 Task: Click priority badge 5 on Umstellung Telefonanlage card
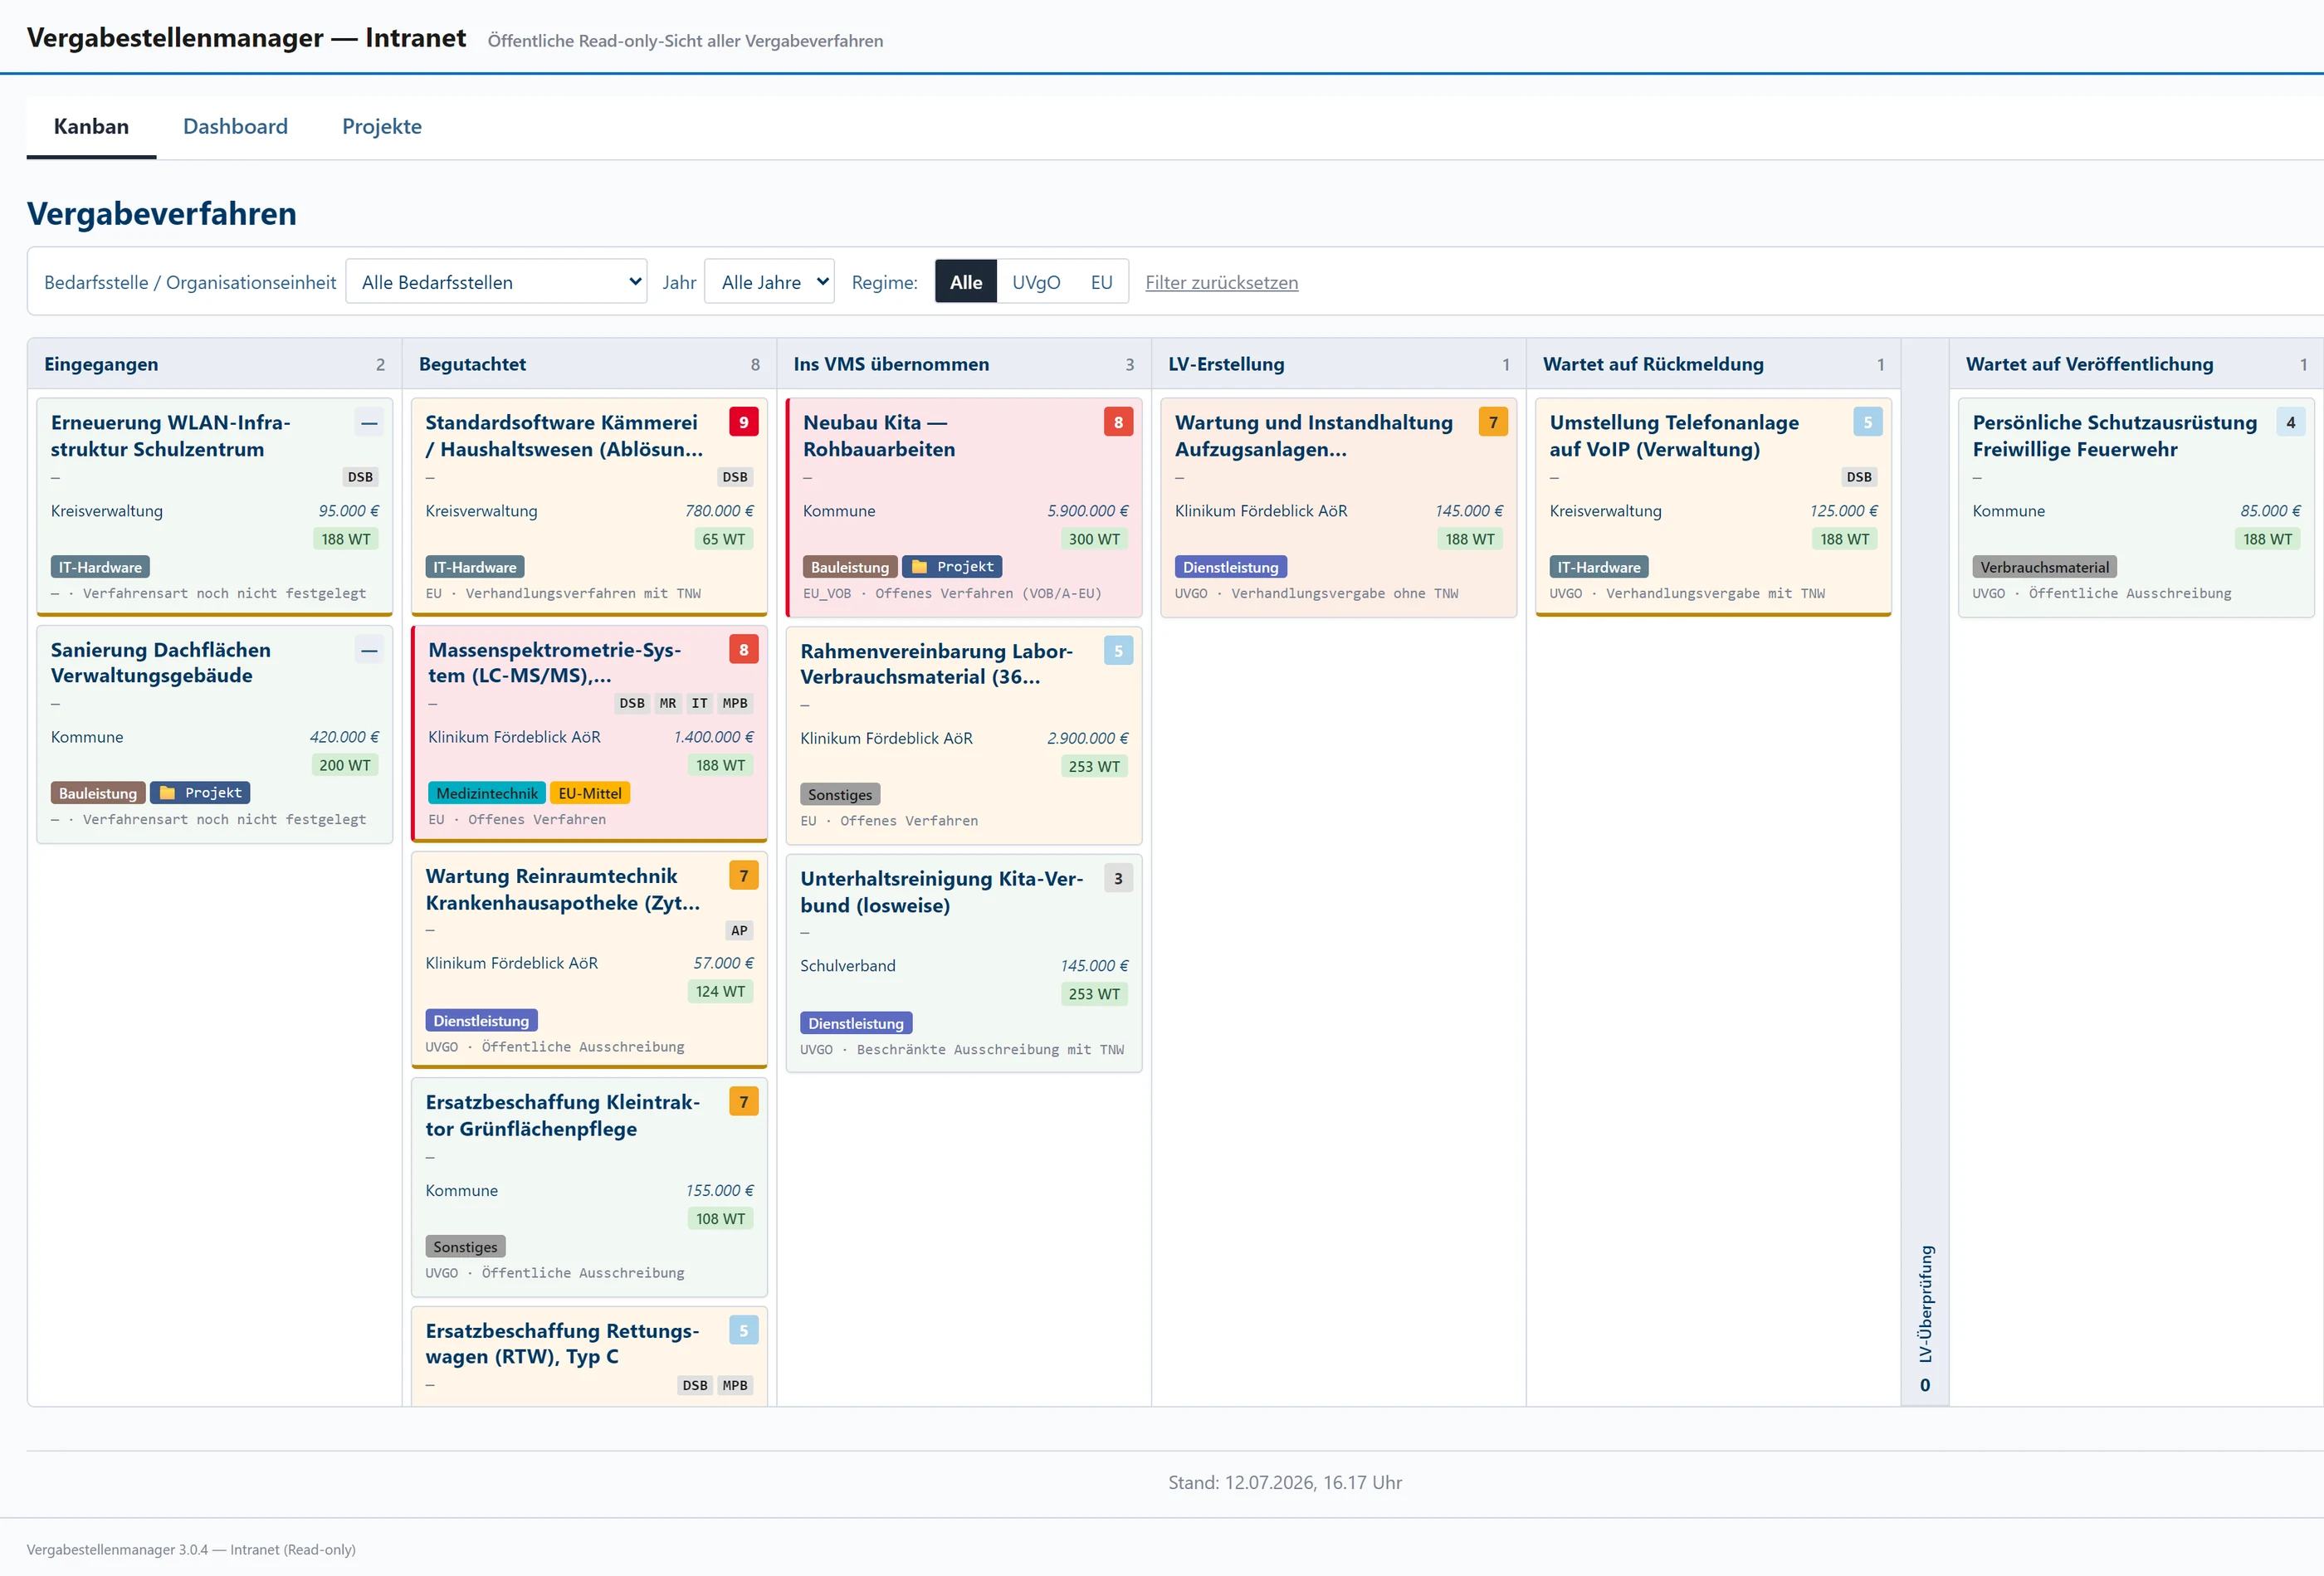click(1867, 422)
